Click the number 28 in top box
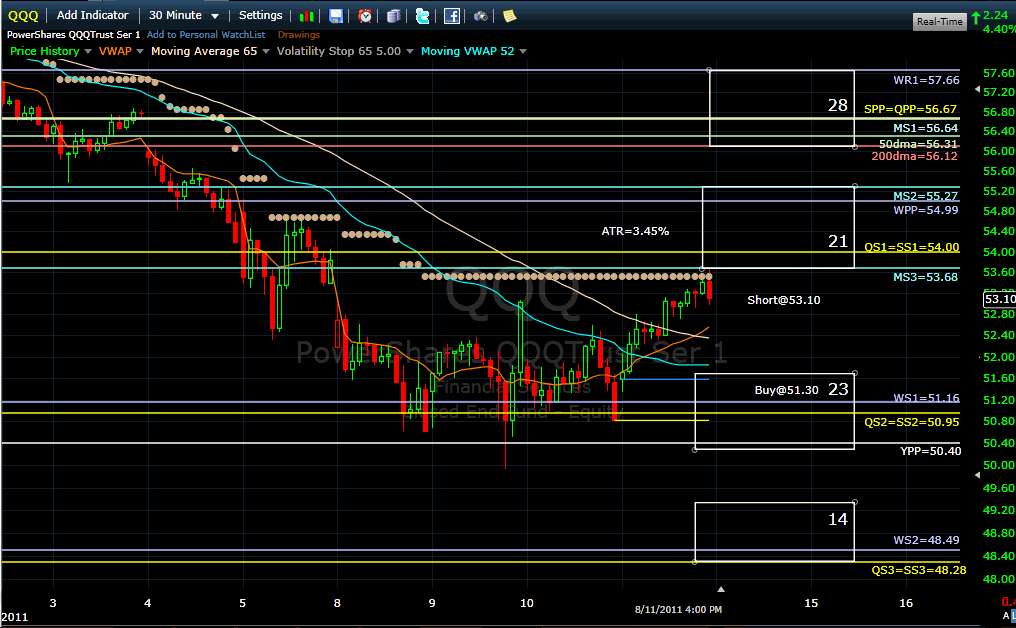1016x628 pixels. (838, 105)
